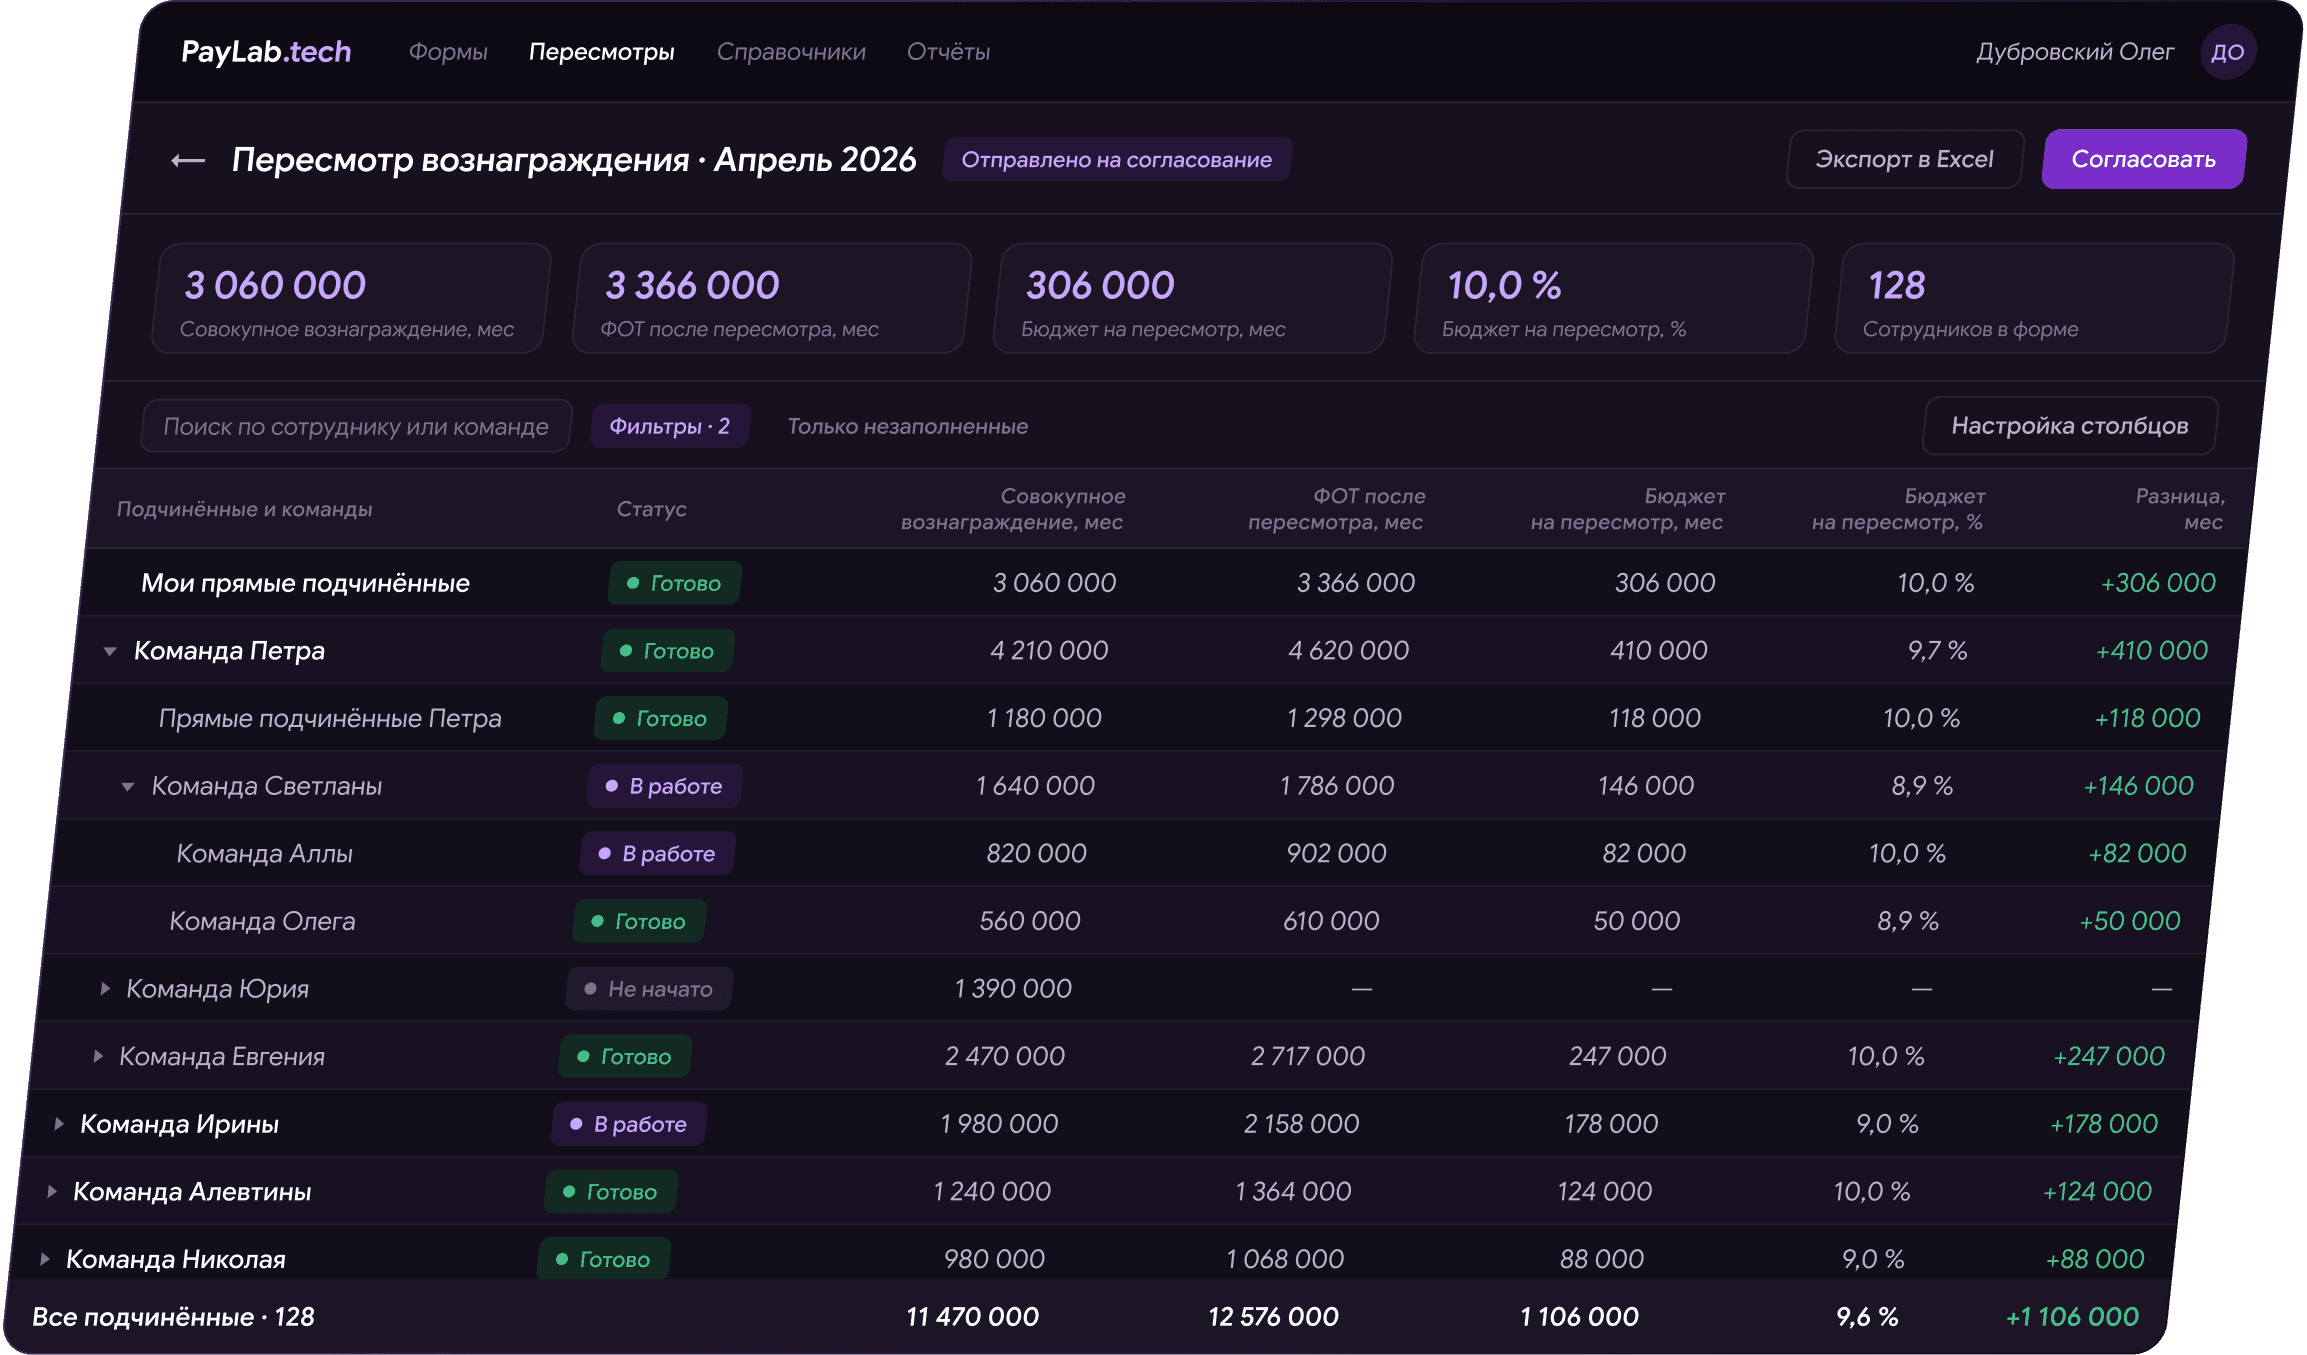Click the Все подчинённые · 128 footer label
2307x1355 pixels.
click(173, 1317)
